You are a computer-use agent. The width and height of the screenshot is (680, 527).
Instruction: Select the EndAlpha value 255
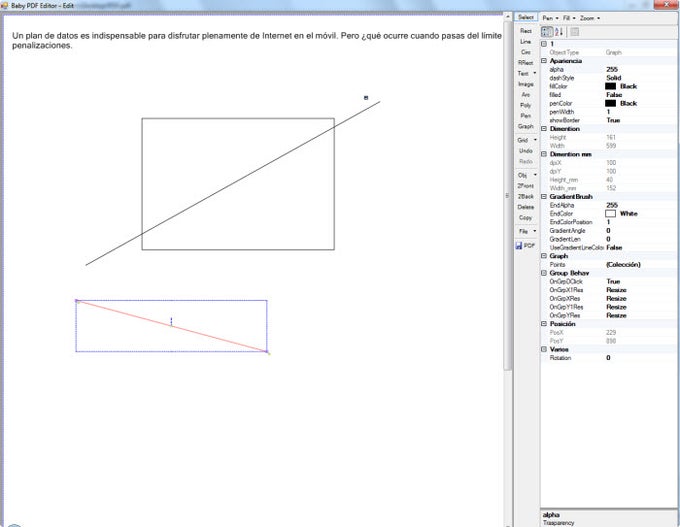coord(612,205)
